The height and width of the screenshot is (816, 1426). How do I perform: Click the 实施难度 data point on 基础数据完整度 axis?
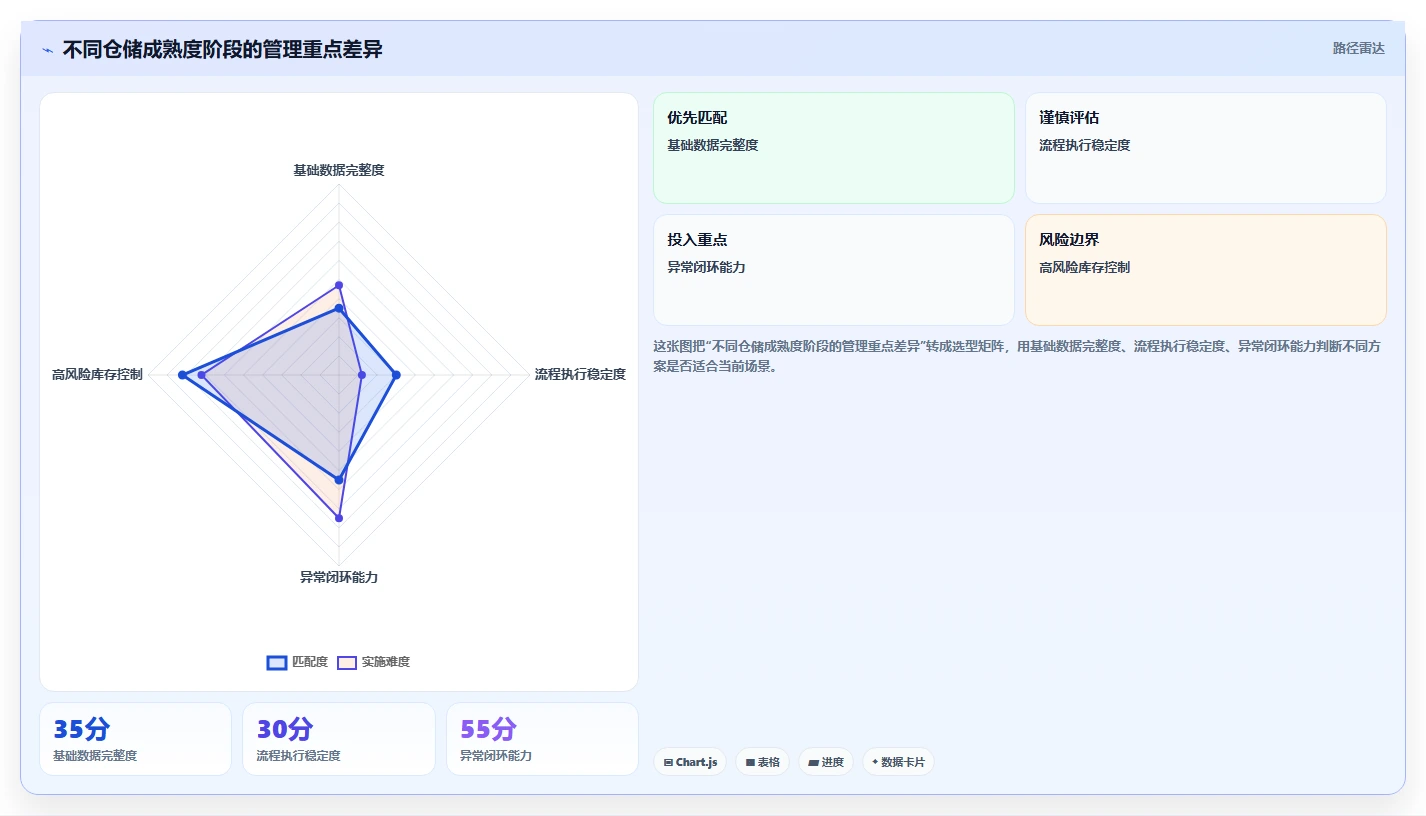(x=339, y=285)
